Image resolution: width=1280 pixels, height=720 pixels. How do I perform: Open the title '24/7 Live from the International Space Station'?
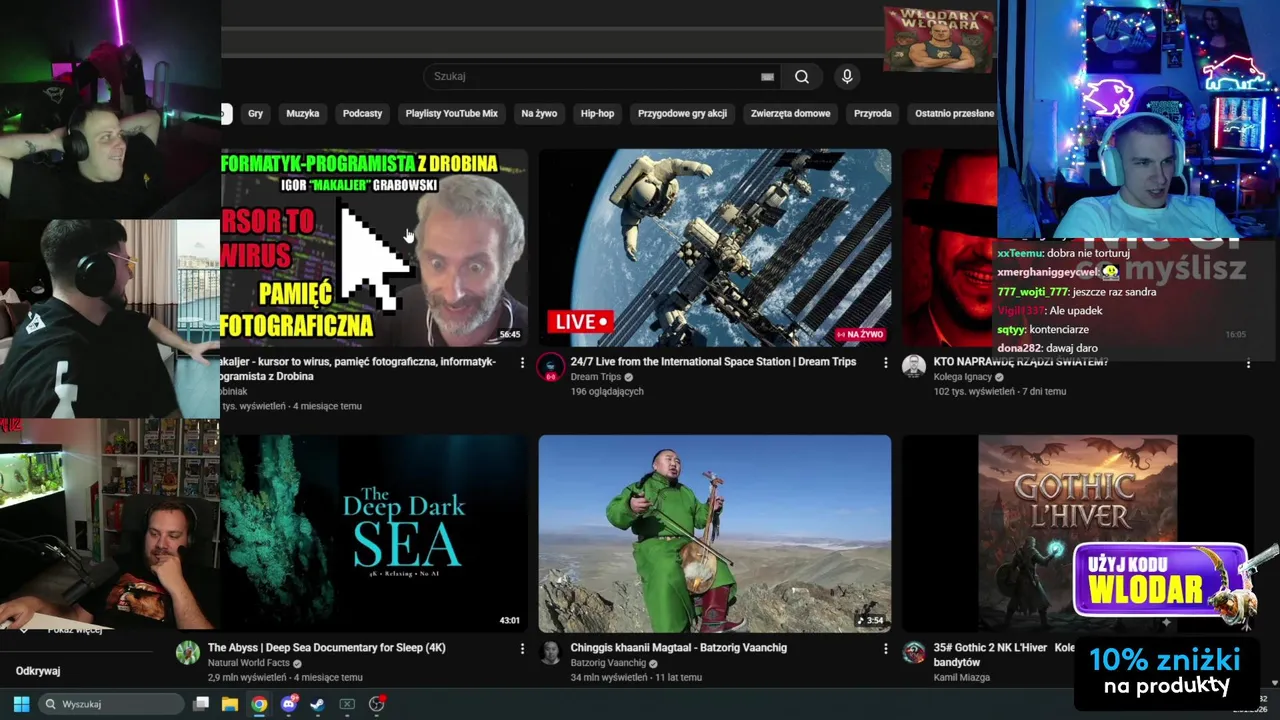click(x=713, y=362)
